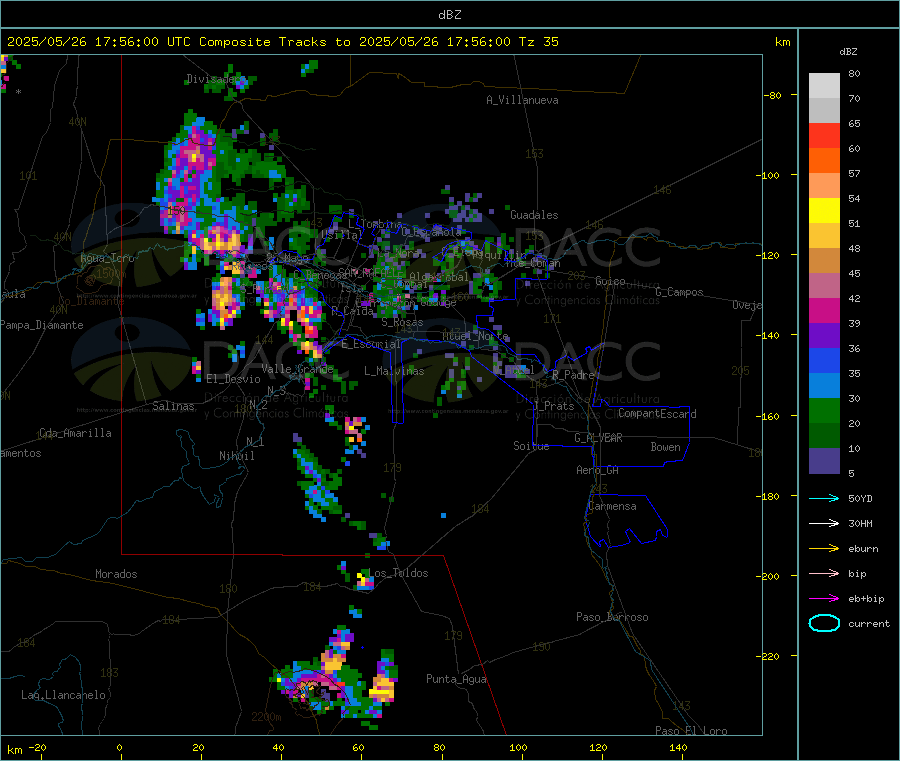The image size is (900, 761).
Task: Click the white 30HM track arrow in legend
Action: point(824,523)
